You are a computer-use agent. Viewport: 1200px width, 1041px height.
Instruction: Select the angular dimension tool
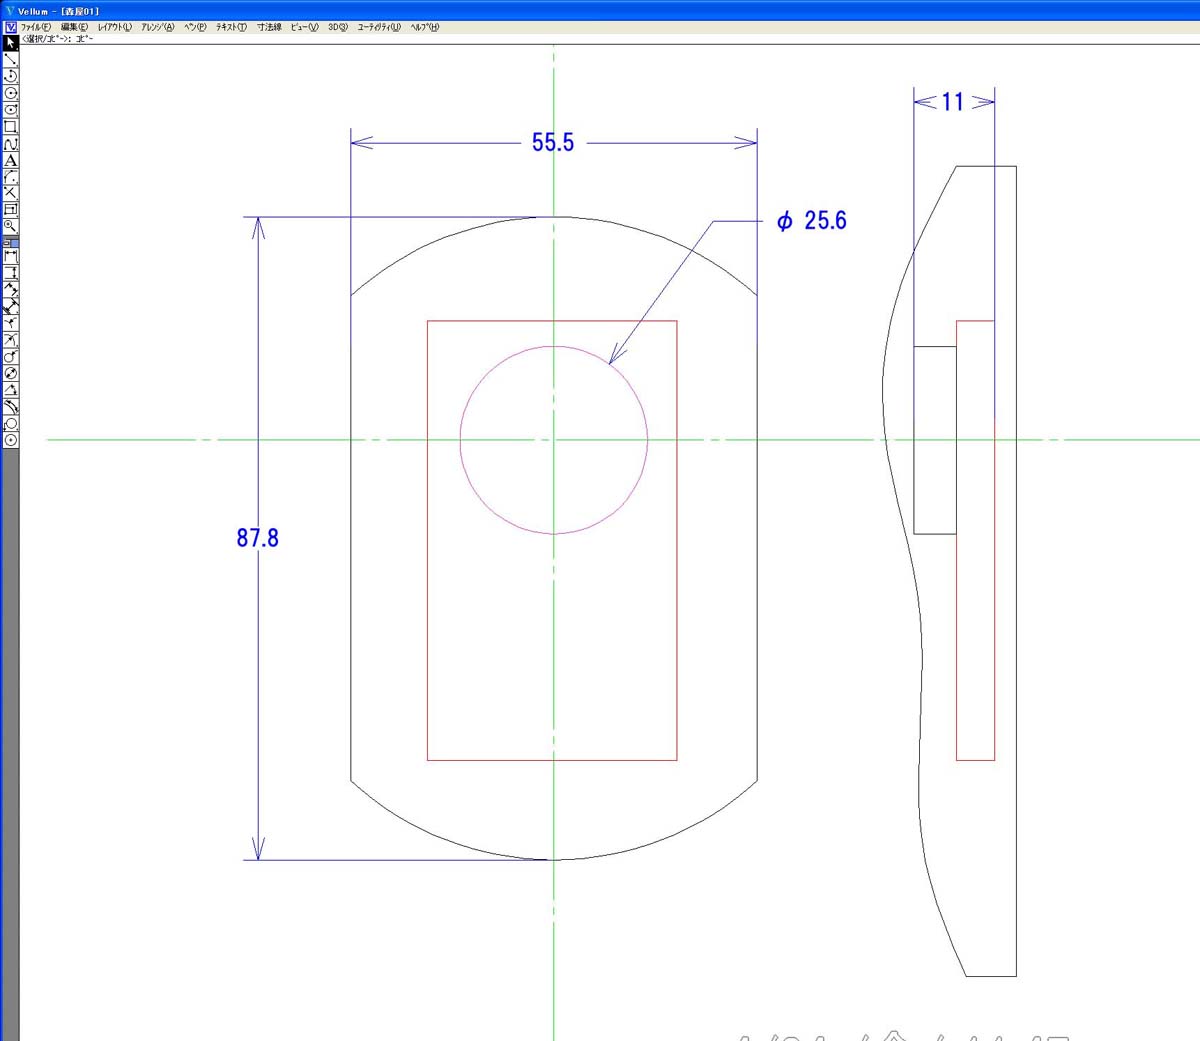tap(10, 390)
